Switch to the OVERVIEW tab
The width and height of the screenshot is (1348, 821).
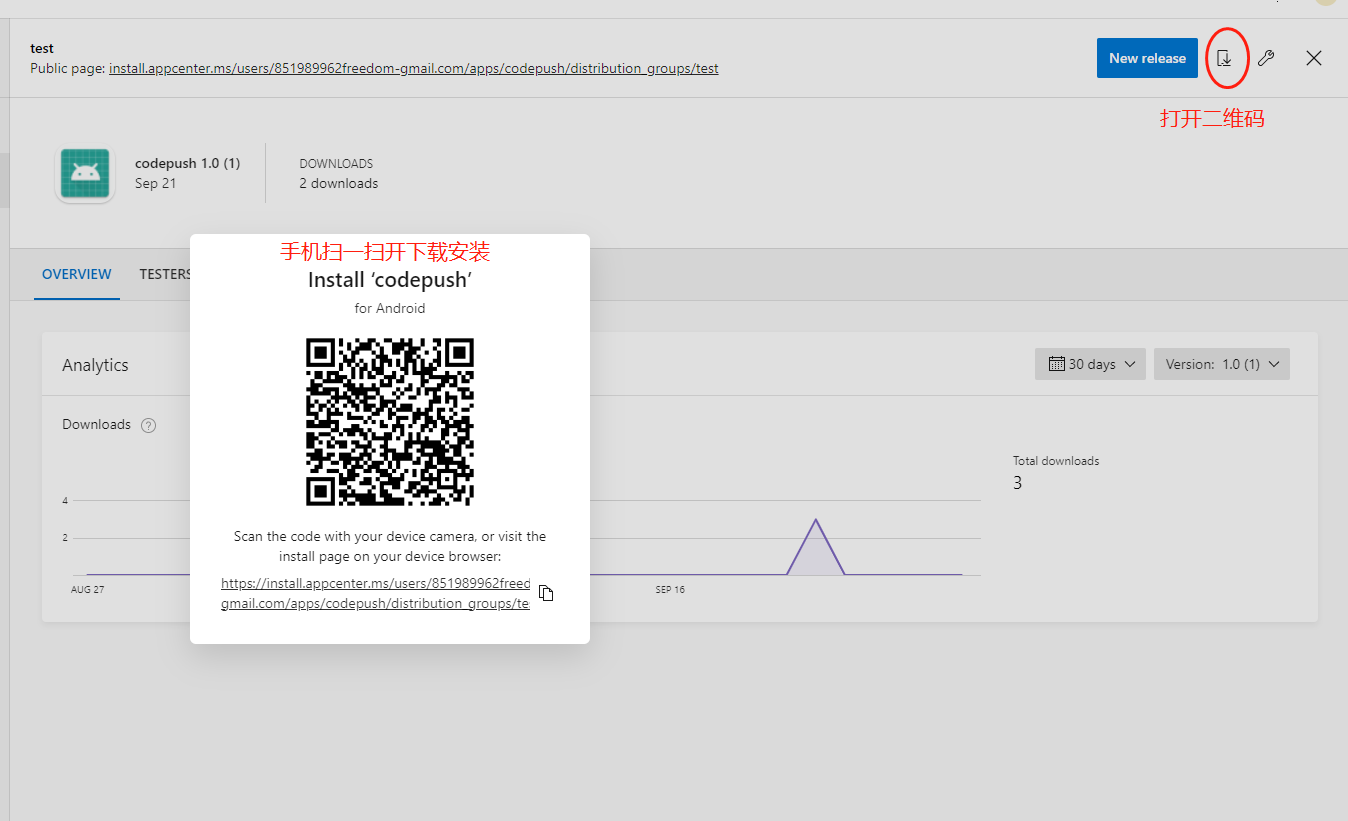[77, 274]
